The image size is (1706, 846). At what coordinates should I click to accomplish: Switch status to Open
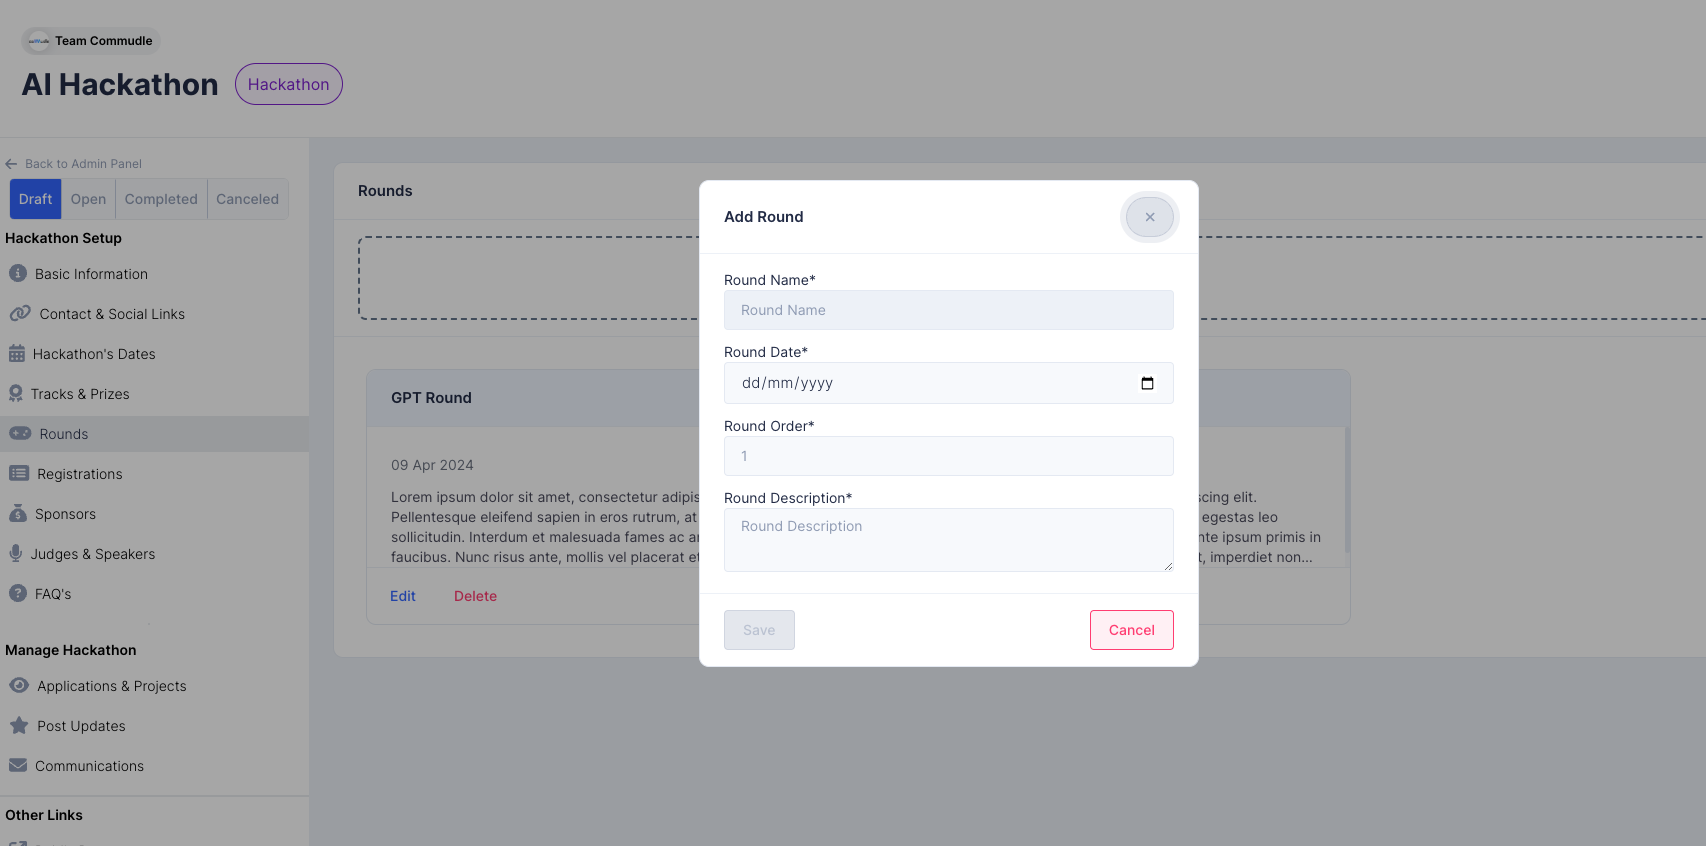tap(88, 199)
